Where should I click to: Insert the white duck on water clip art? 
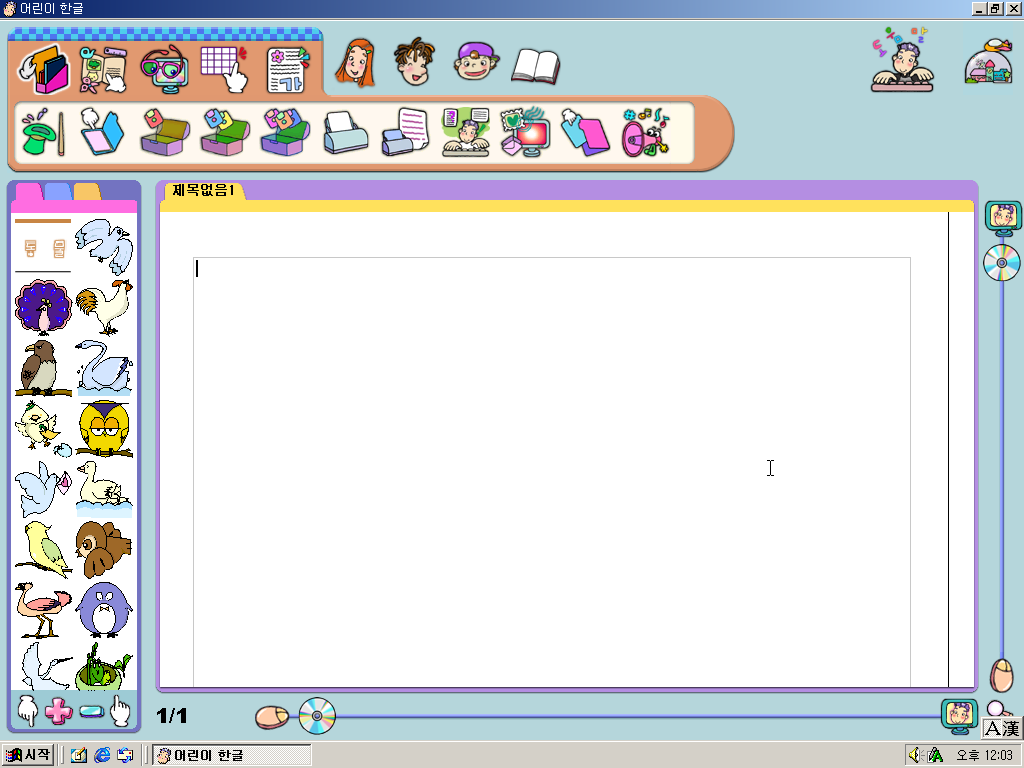pyautogui.click(x=104, y=489)
